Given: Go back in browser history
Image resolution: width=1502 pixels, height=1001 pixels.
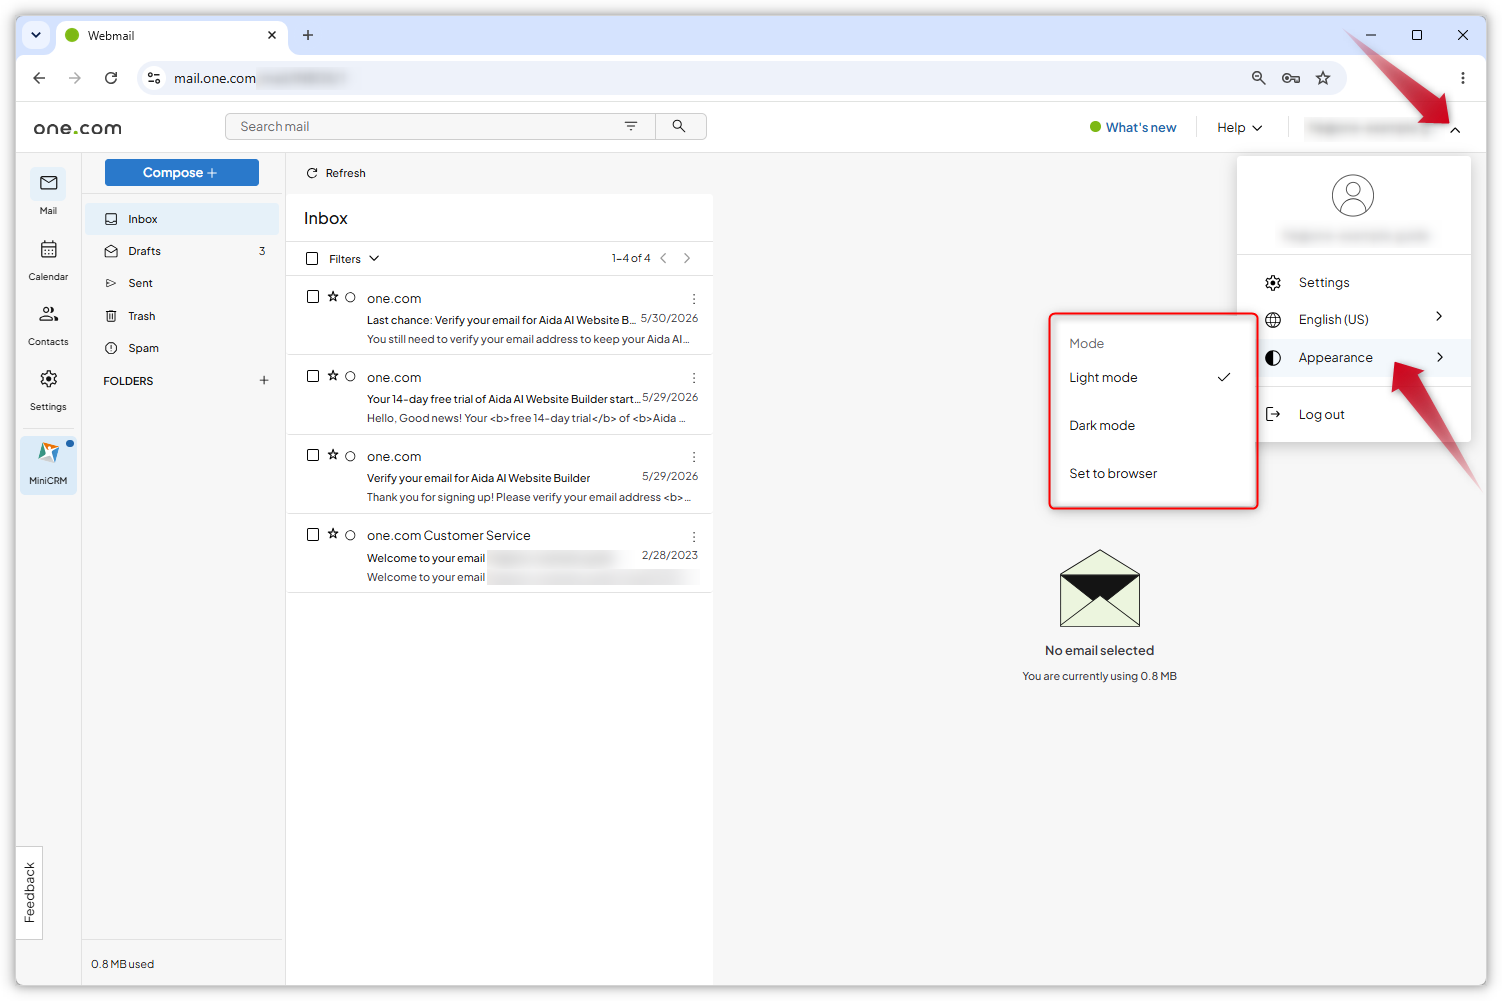Looking at the screenshot, I should pyautogui.click(x=39, y=78).
